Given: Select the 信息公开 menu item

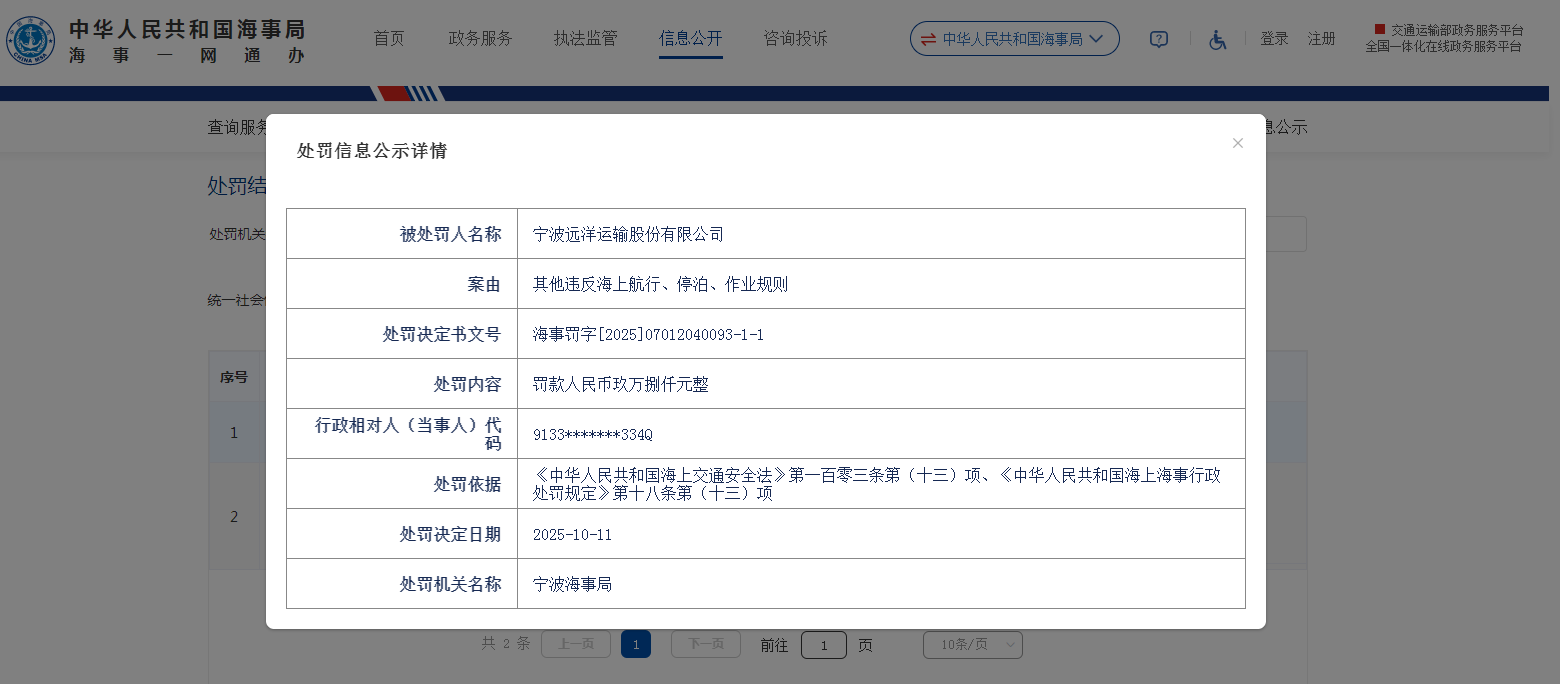Looking at the screenshot, I should [690, 38].
